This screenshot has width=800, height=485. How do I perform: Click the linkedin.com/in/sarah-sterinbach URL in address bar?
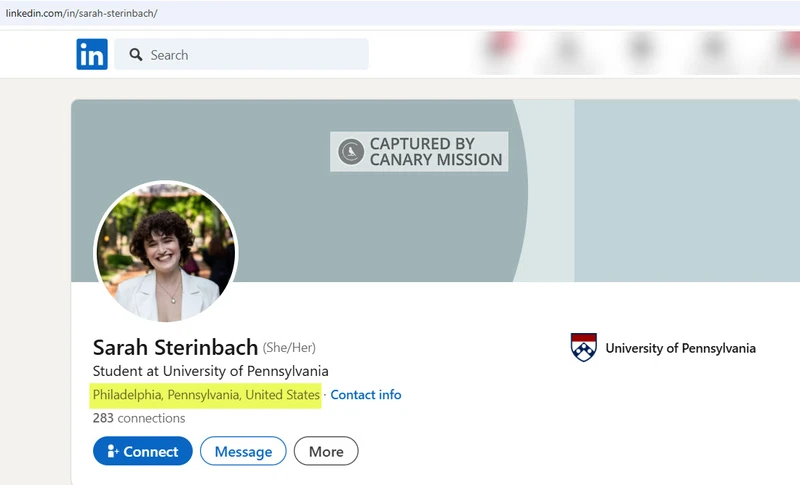[81, 13]
